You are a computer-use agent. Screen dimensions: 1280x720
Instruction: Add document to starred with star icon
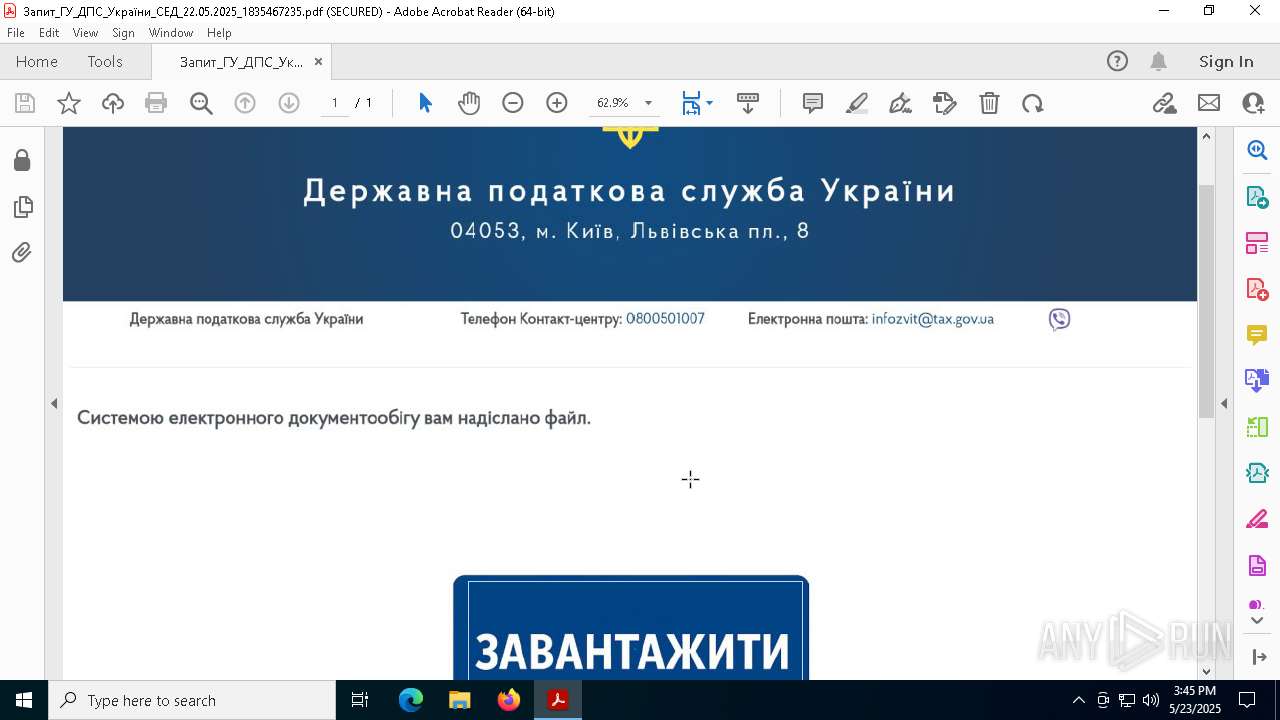pos(69,103)
